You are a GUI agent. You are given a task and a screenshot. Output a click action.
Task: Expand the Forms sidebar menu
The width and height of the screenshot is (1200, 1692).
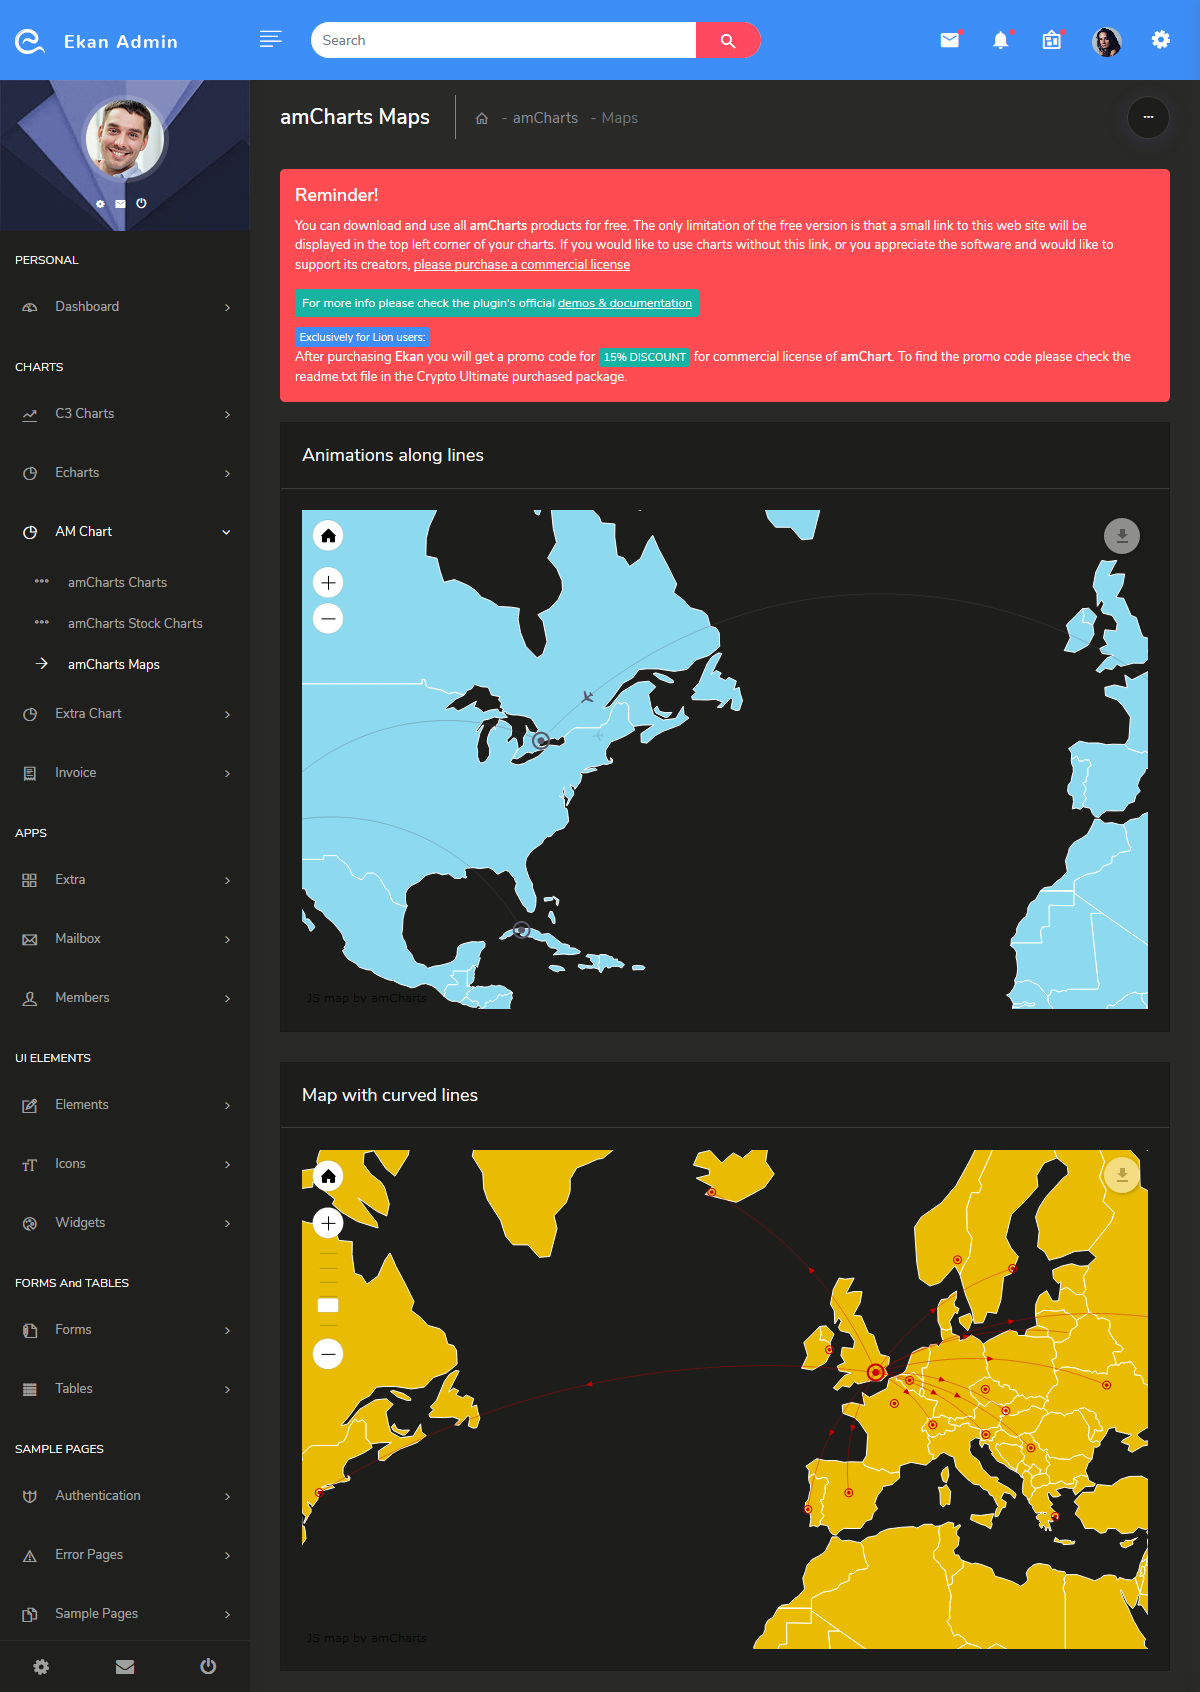pyautogui.click(x=125, y=1330)
